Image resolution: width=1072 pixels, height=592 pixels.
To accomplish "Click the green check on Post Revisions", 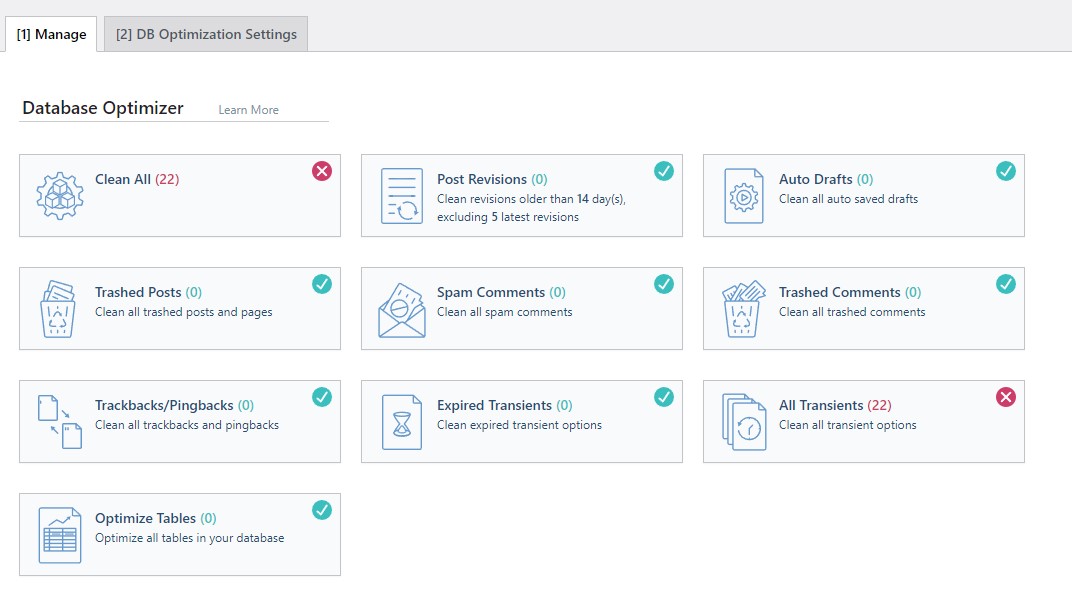I will coord(664,171).
